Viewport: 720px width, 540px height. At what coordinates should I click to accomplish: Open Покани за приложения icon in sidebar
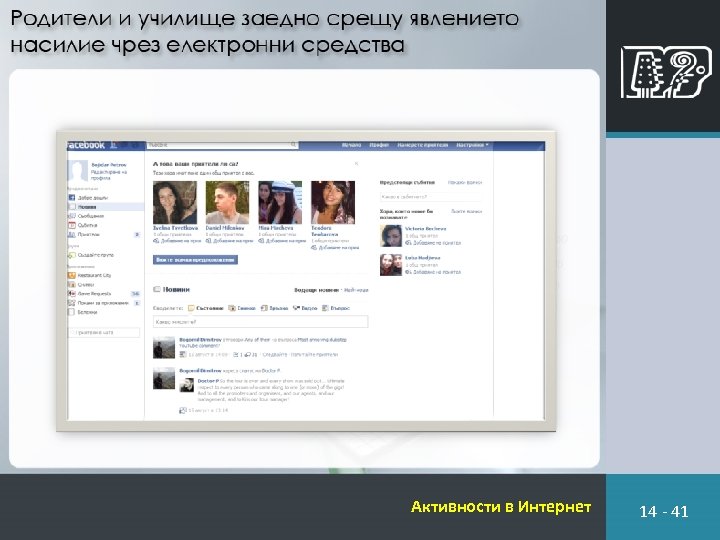coord(72,303)
